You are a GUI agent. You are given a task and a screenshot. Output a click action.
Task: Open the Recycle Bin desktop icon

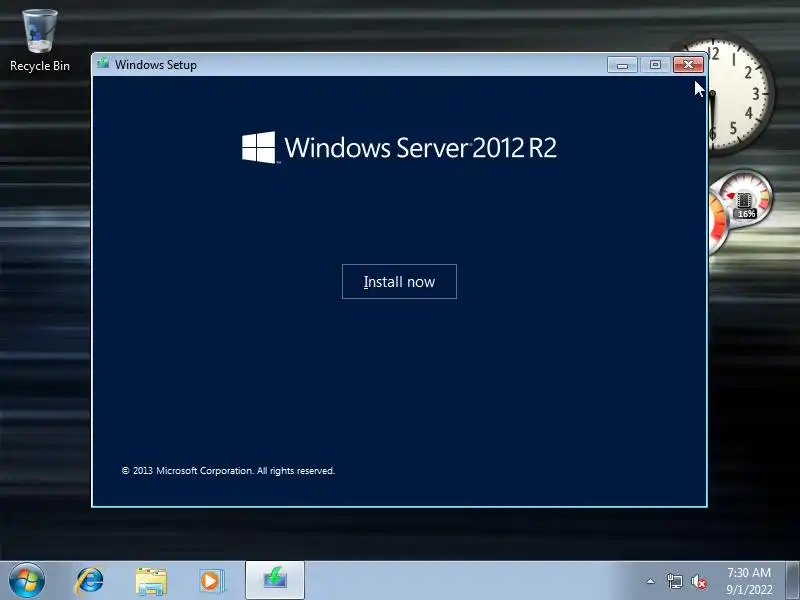pos(40,41)
